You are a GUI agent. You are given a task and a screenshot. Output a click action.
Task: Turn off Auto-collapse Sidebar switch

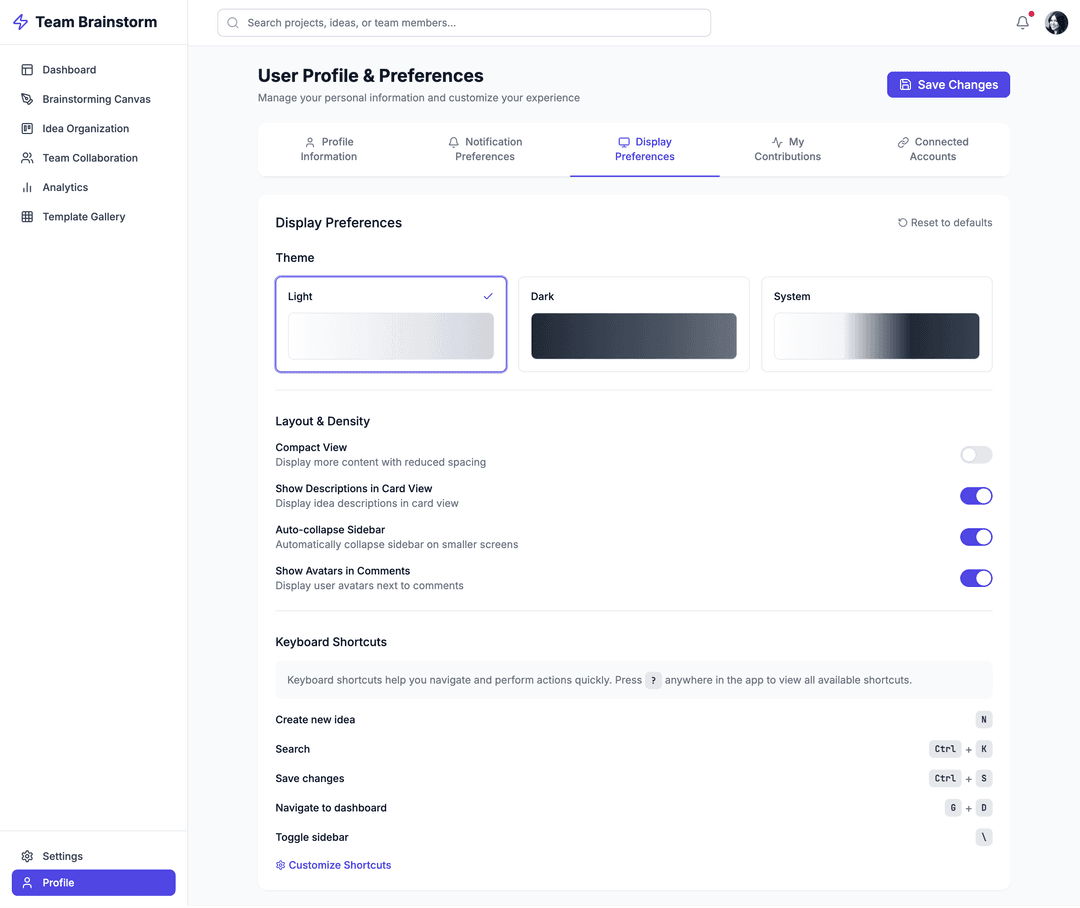point(975,537)
